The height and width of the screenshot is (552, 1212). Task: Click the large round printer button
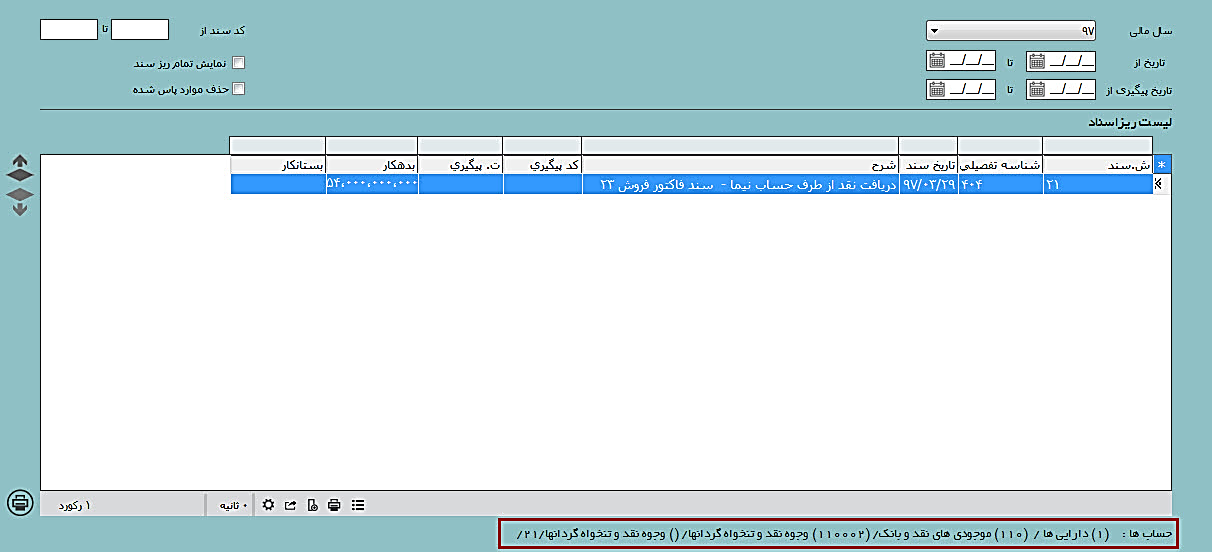click(x=20, y=502)
